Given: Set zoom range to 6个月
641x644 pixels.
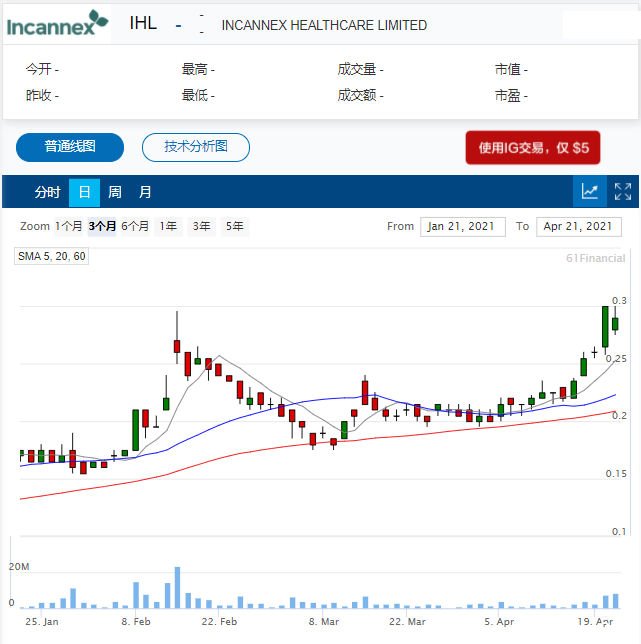Looking at the screenshot, I should (x=135, y=226).
